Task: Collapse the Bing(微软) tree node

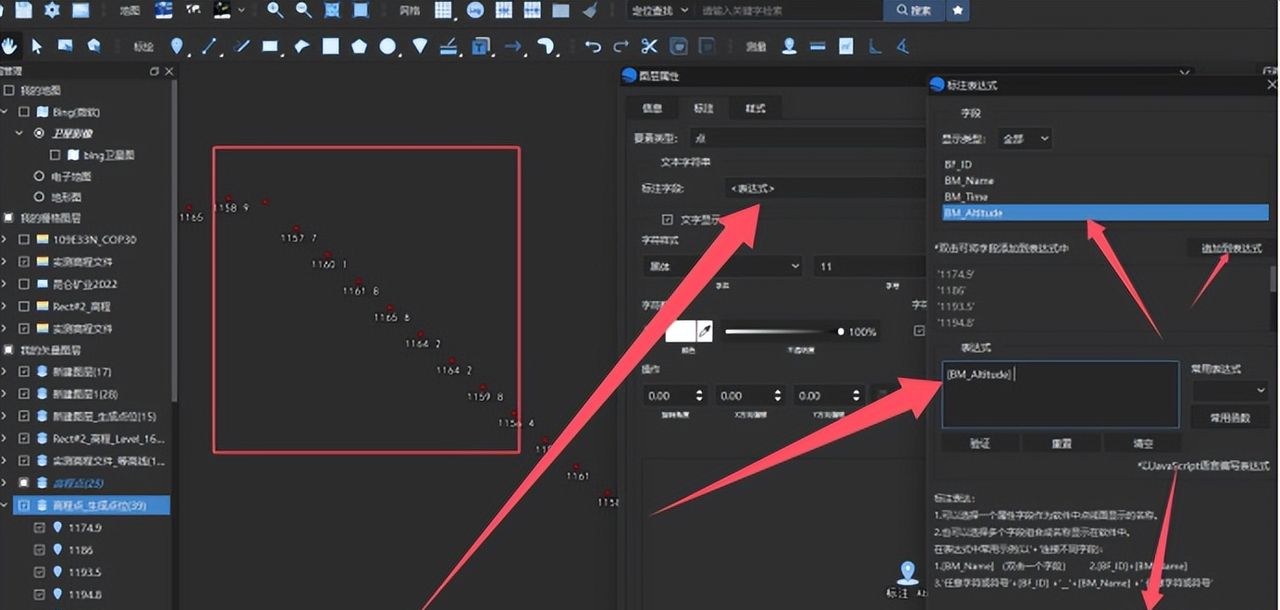Action: point(6,112)
